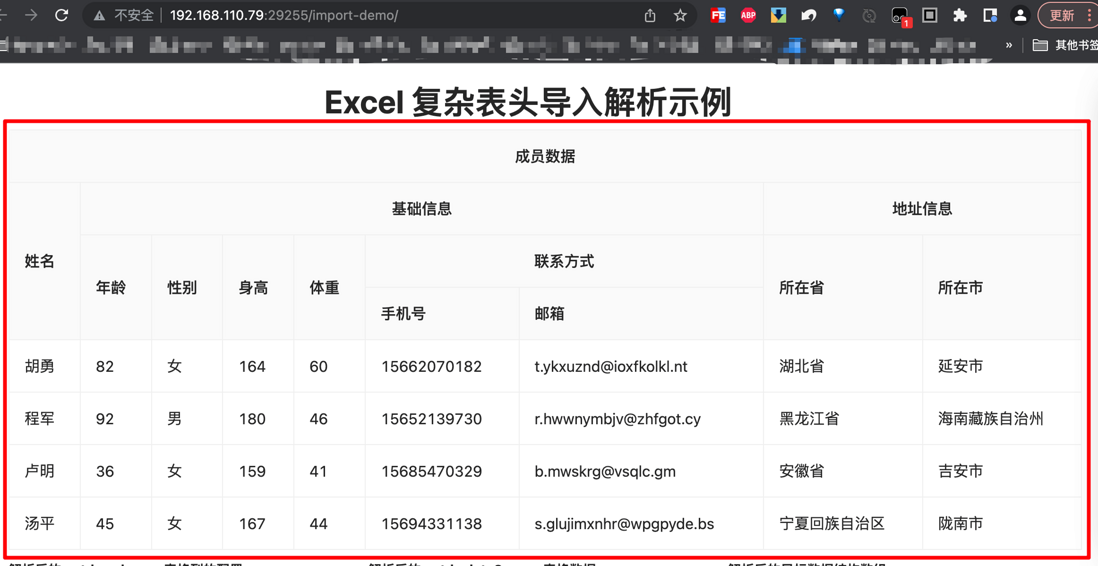Screen dimensions: 1098x566
Task: Toggle the side panel icon
Action: tap(990, 15)
